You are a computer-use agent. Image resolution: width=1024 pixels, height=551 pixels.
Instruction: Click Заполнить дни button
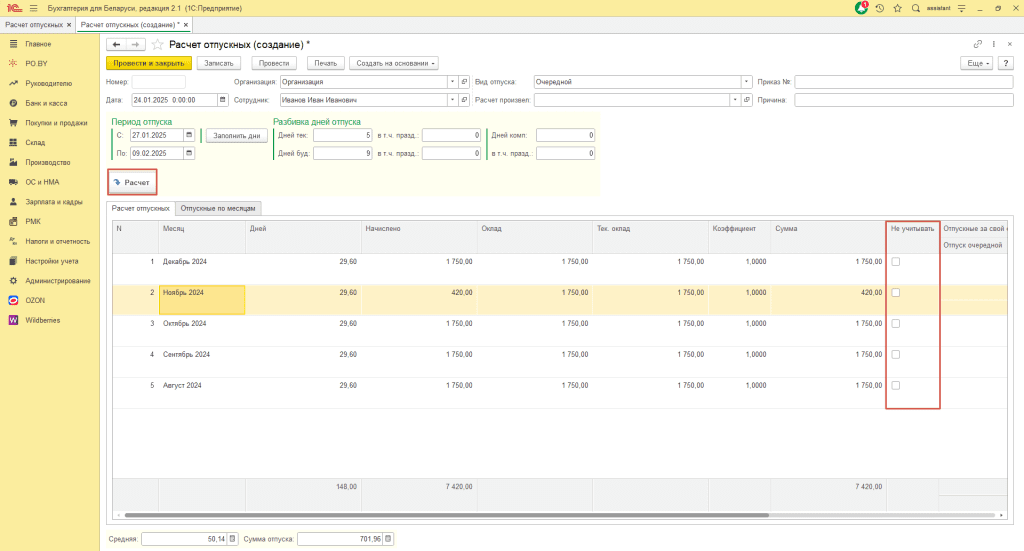coord(236,136)
